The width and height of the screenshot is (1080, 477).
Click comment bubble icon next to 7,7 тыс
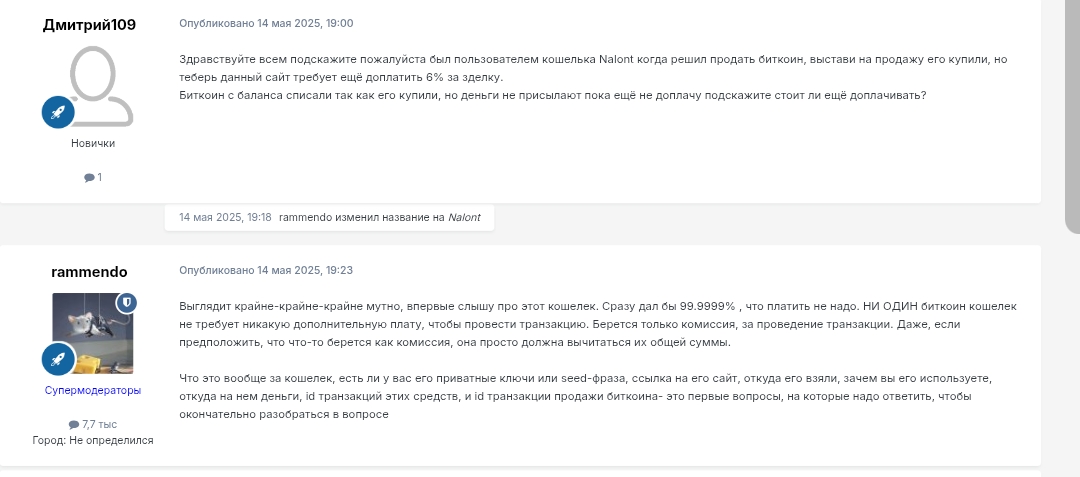(x=74, y=425)
